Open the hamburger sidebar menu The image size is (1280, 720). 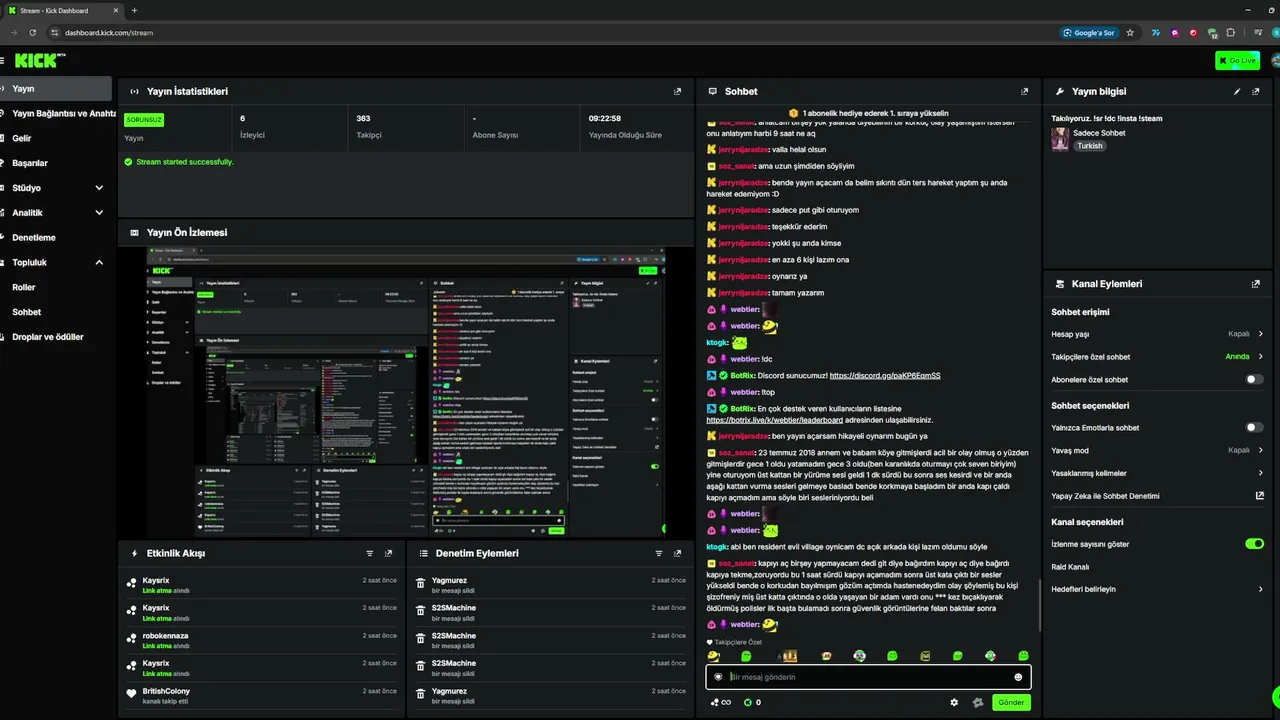(x=2, y=61)
